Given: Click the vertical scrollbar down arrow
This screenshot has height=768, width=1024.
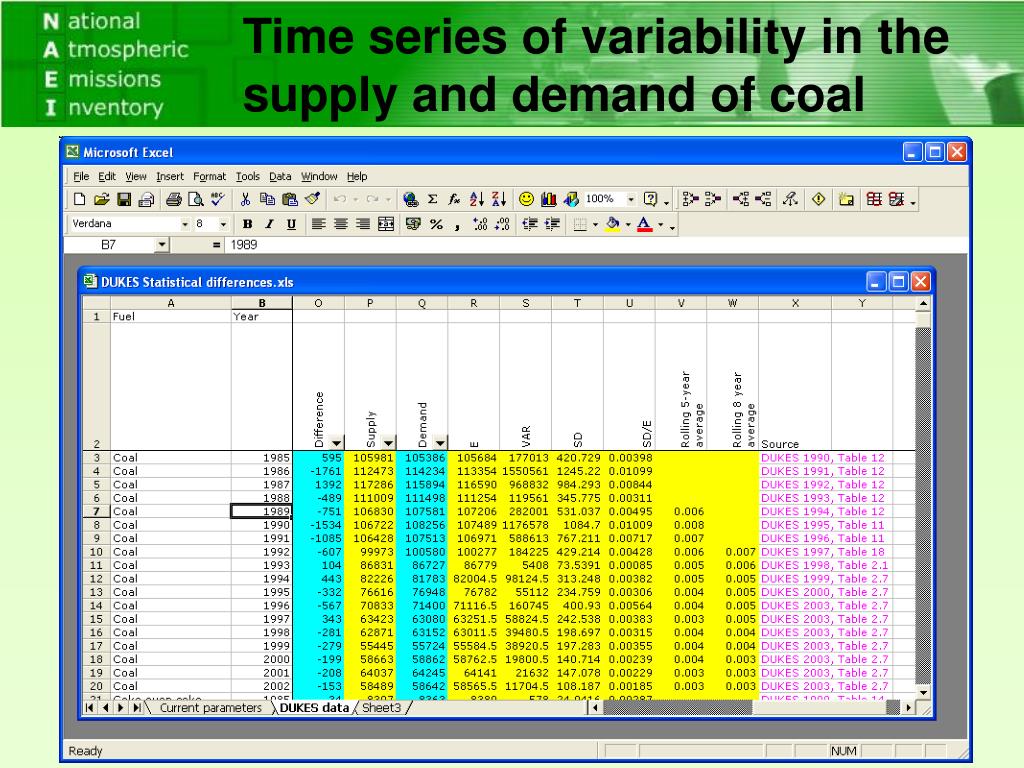Looking at the screenshot, I should (923, 693).
